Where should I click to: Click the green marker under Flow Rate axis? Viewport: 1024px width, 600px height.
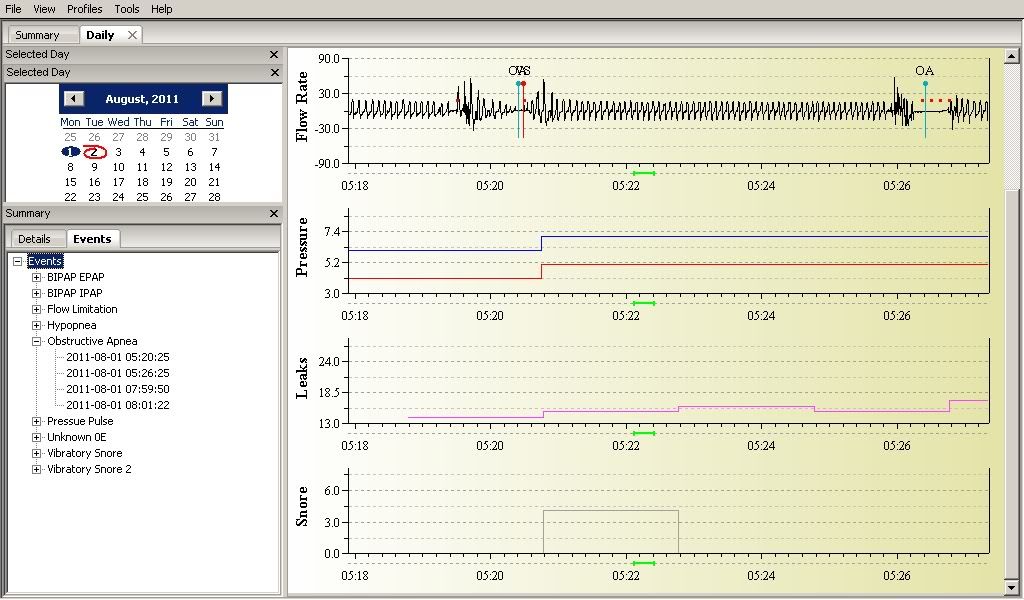(x=644, y=173)
